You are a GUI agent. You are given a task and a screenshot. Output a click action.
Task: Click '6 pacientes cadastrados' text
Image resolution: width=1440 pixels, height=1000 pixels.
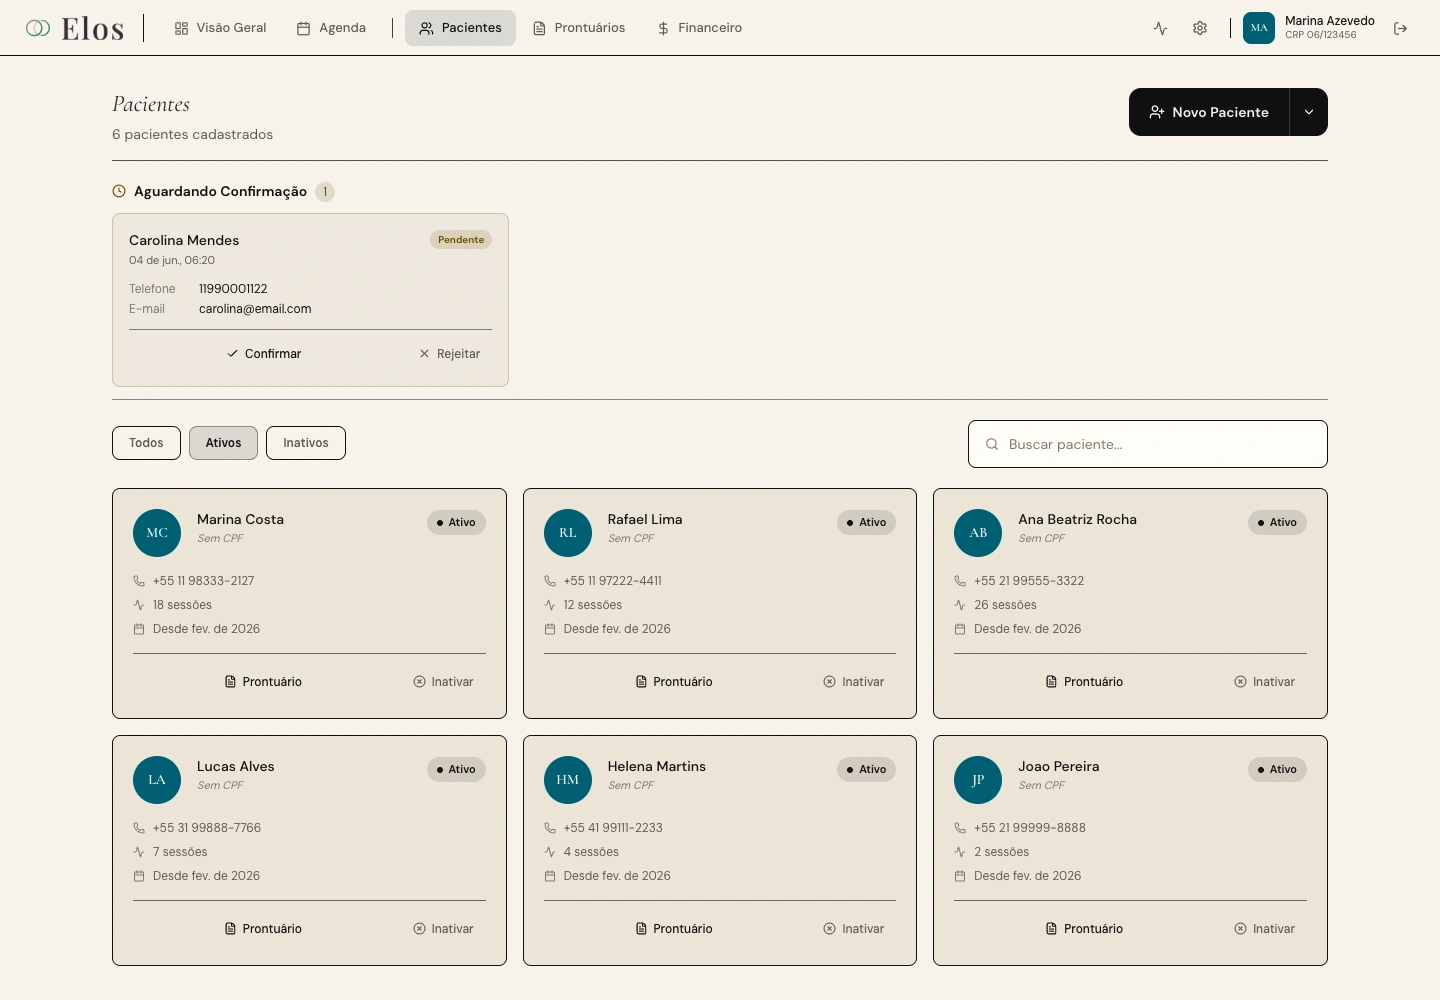click(x=192, y=134)
